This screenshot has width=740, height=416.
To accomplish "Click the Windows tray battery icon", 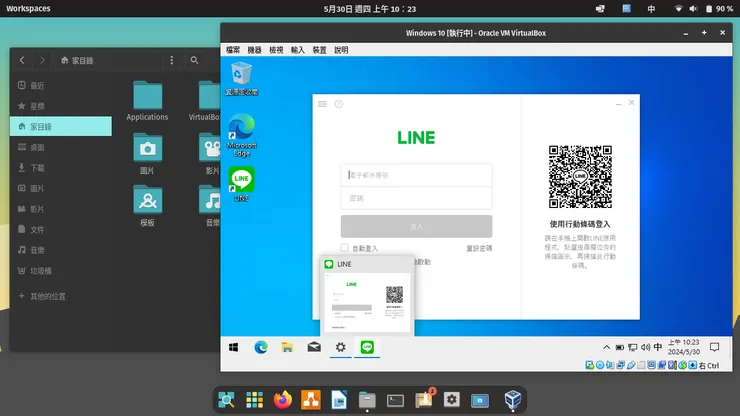I will [x=620, y=348].
